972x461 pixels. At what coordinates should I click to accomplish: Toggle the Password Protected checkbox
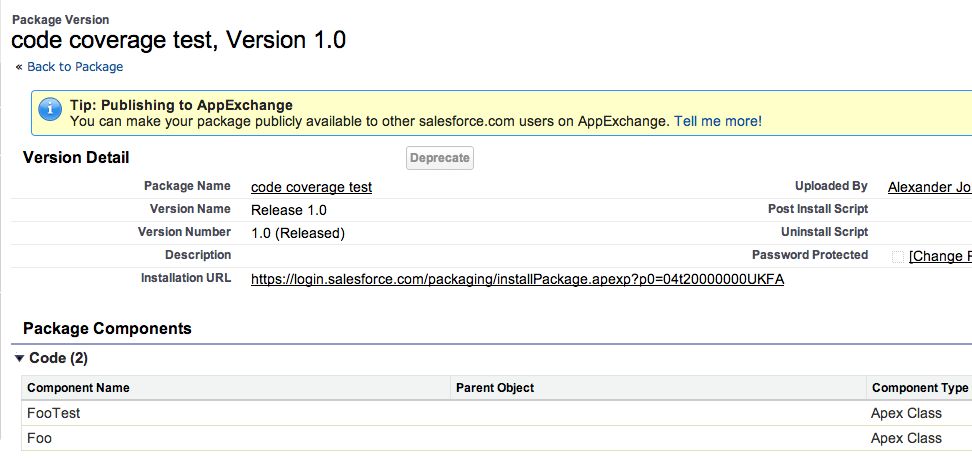[897, 256]
